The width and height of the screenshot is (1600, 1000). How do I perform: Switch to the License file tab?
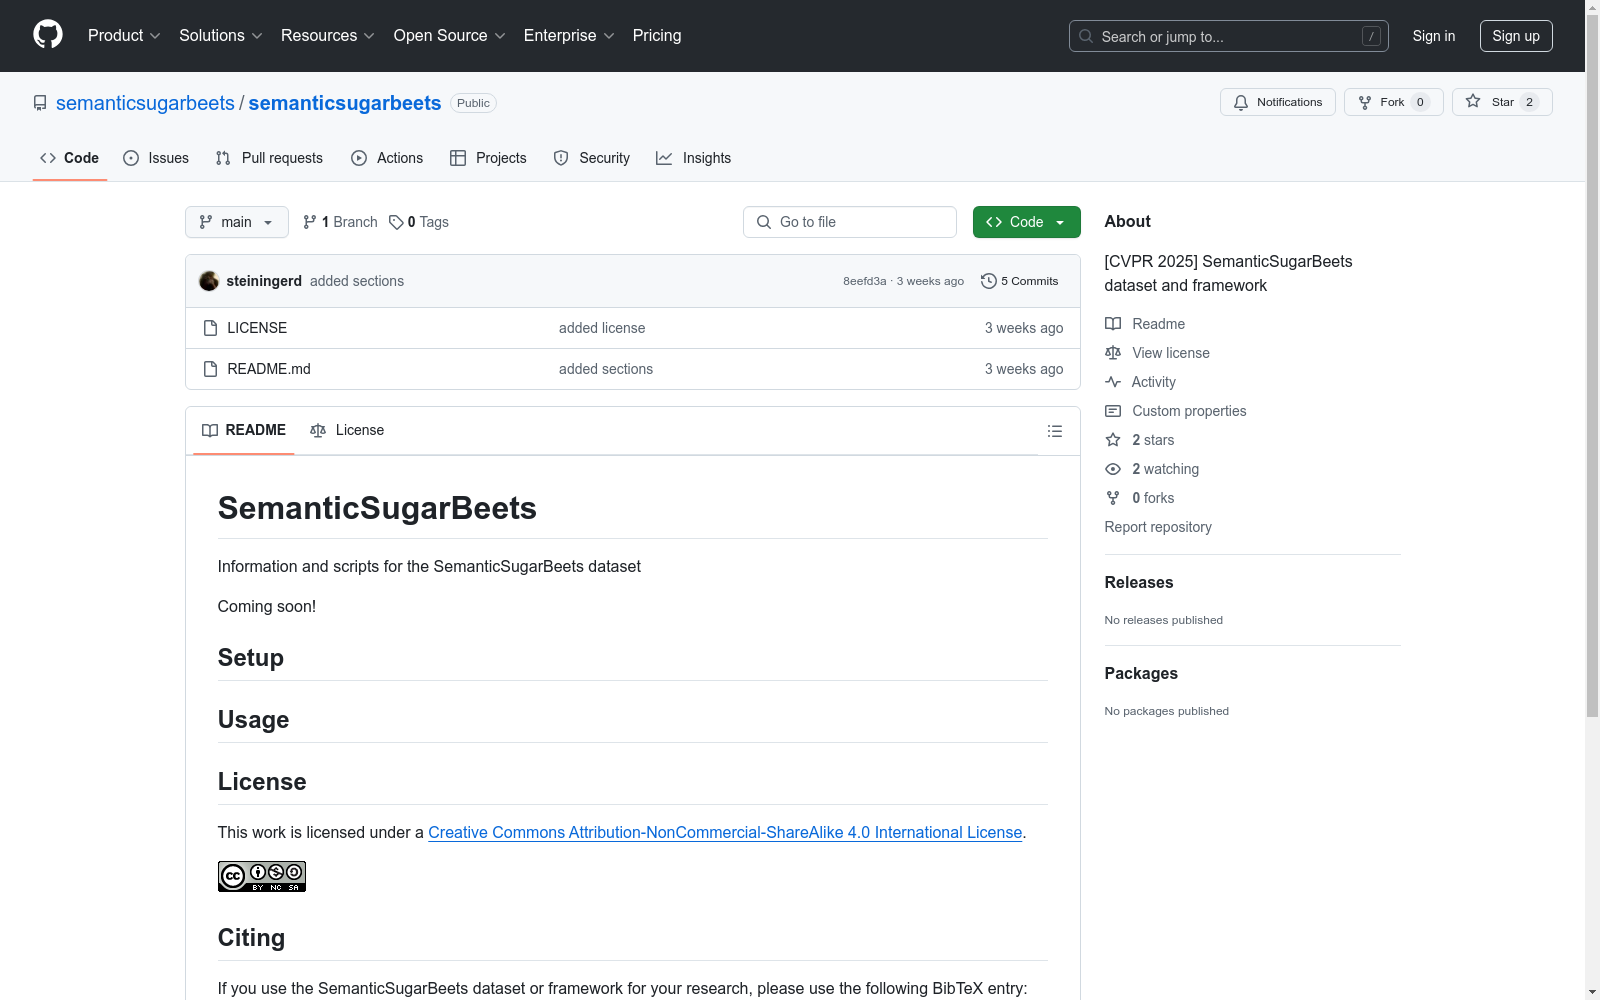pyautogui.click(x=347, y=430)
